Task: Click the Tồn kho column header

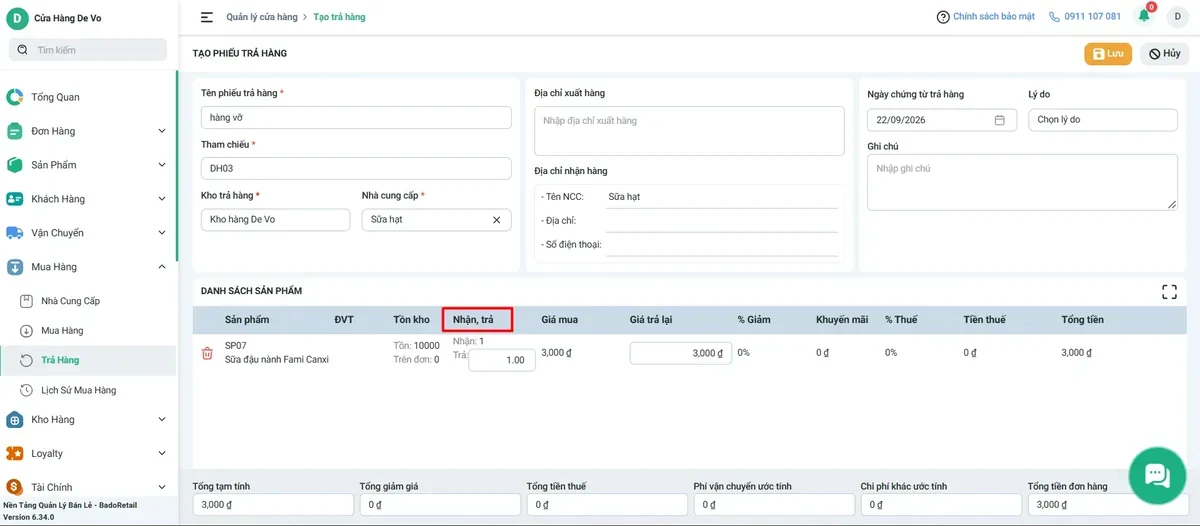Action: [x=411, y=320]
